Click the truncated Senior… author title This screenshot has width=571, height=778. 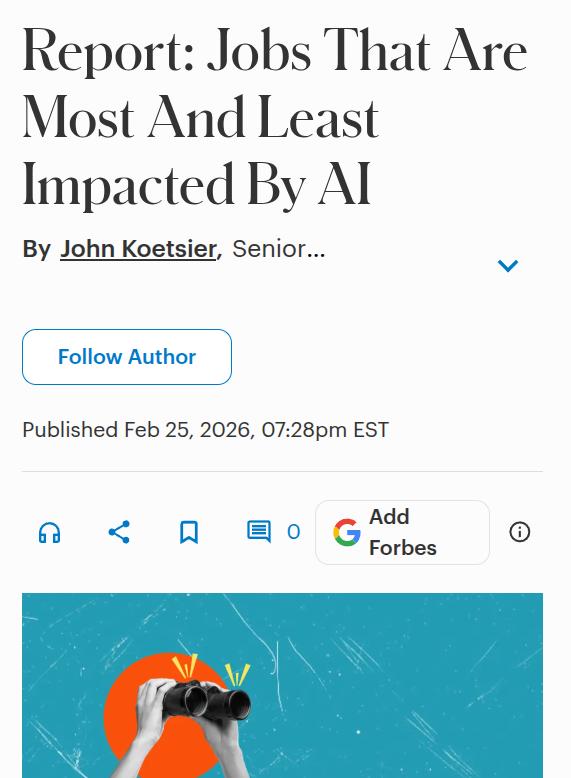click(278, 249)
